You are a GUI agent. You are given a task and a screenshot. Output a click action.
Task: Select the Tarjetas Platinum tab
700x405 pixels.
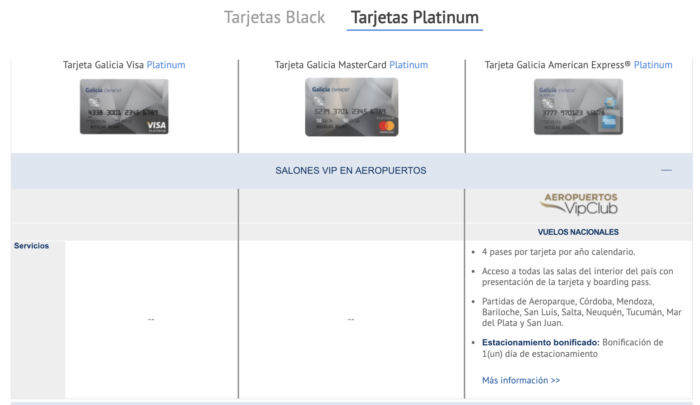tap(414, 18)
